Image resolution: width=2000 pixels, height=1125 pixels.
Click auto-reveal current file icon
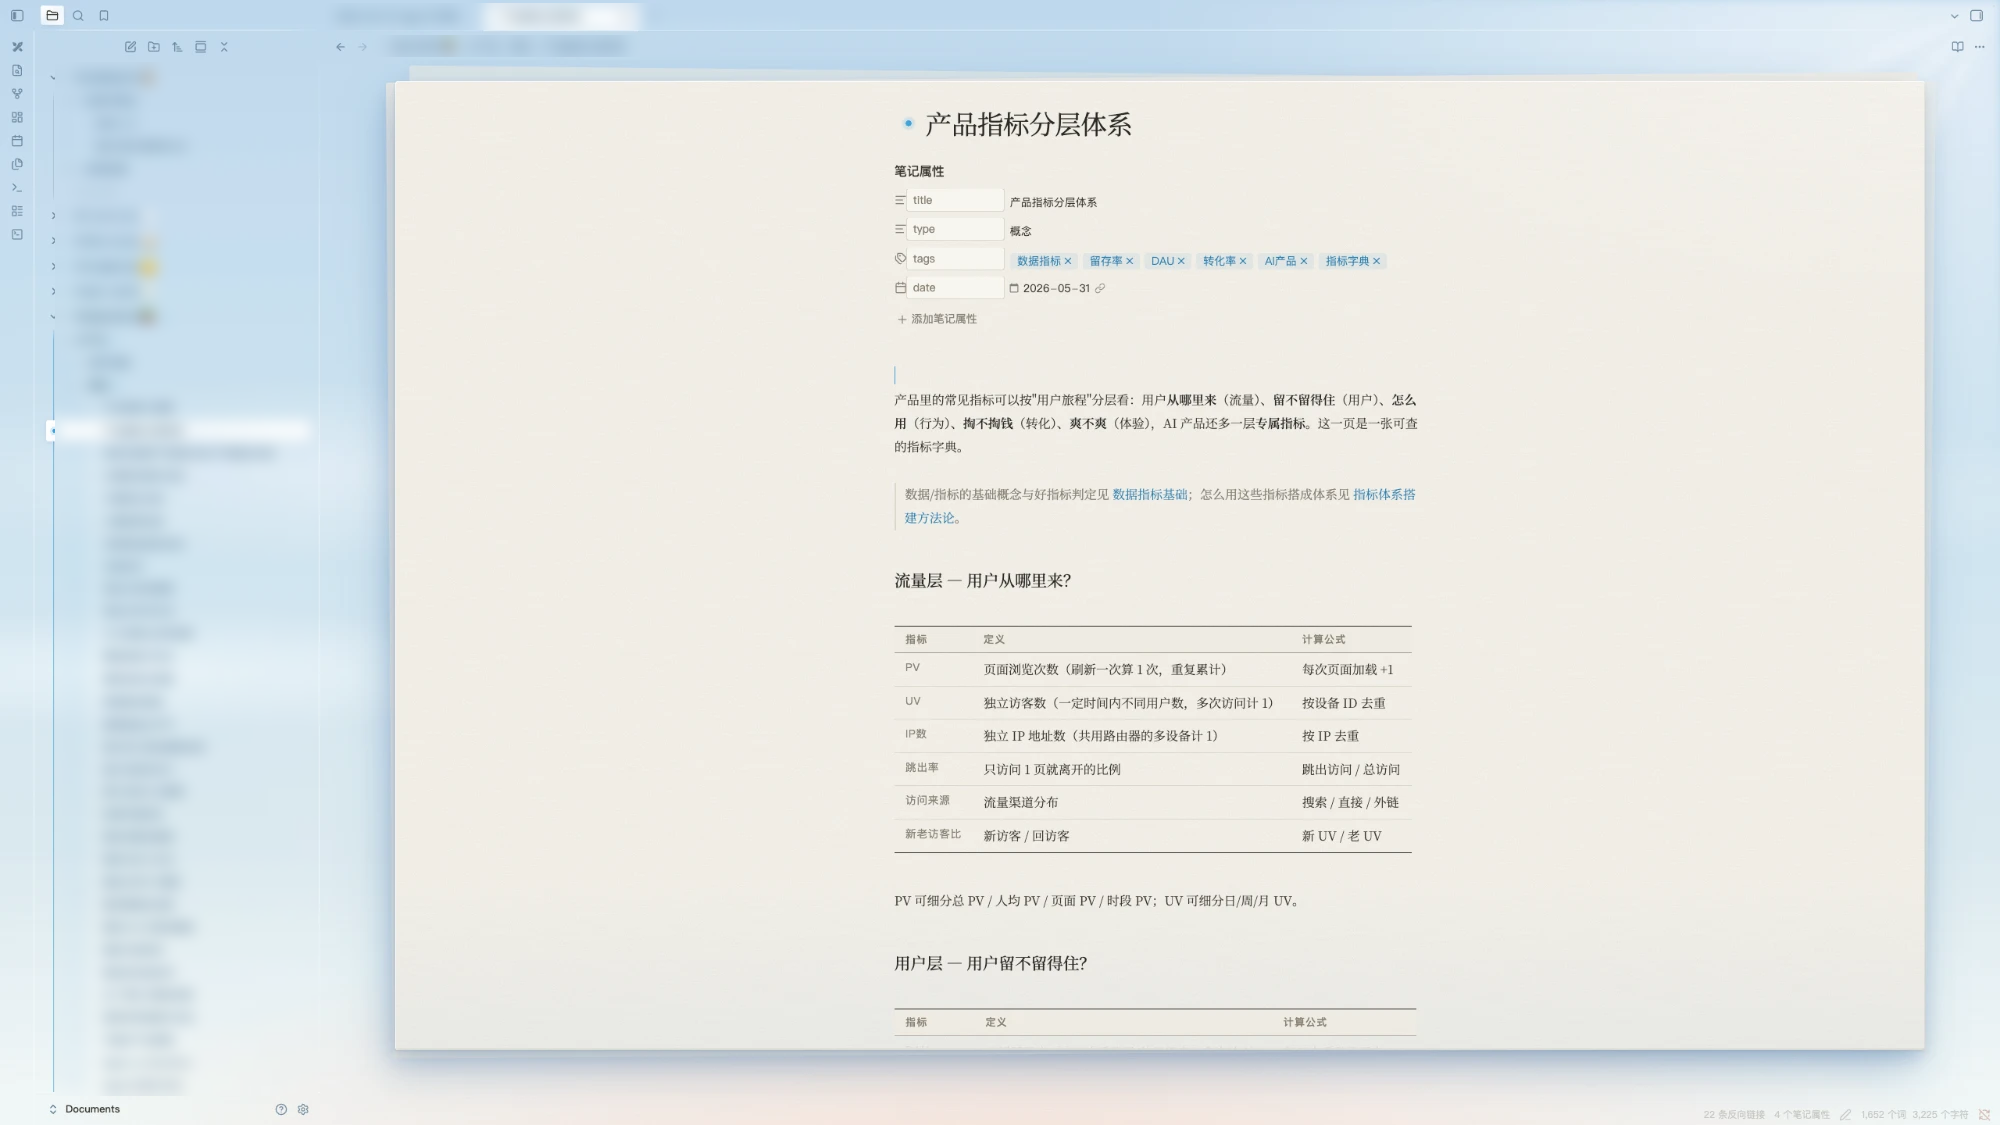[x=200, y=47]
